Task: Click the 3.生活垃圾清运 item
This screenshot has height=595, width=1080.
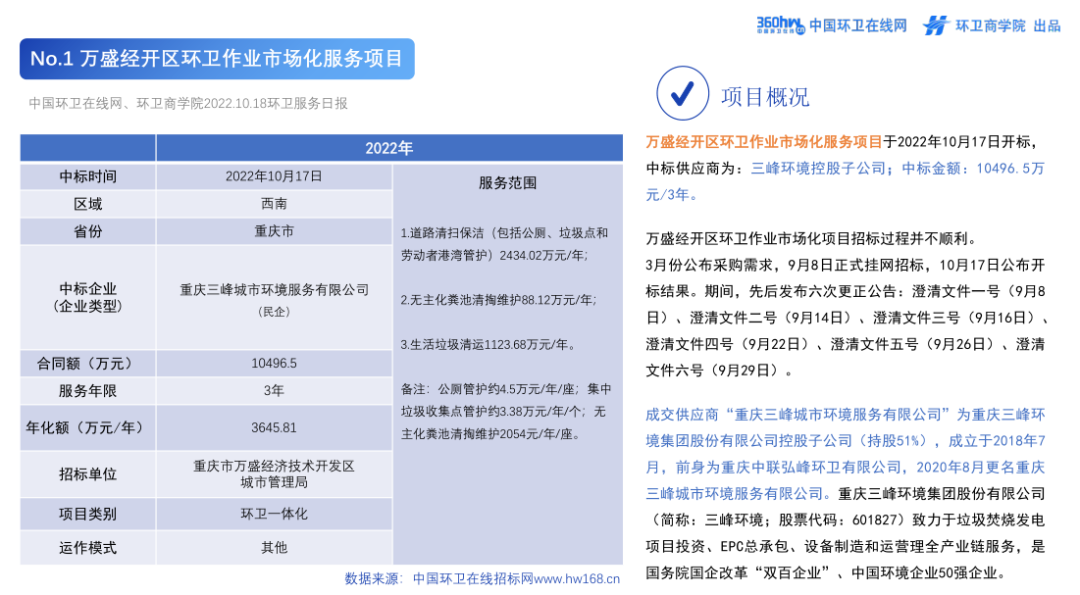Action: [x=488, y=345]
